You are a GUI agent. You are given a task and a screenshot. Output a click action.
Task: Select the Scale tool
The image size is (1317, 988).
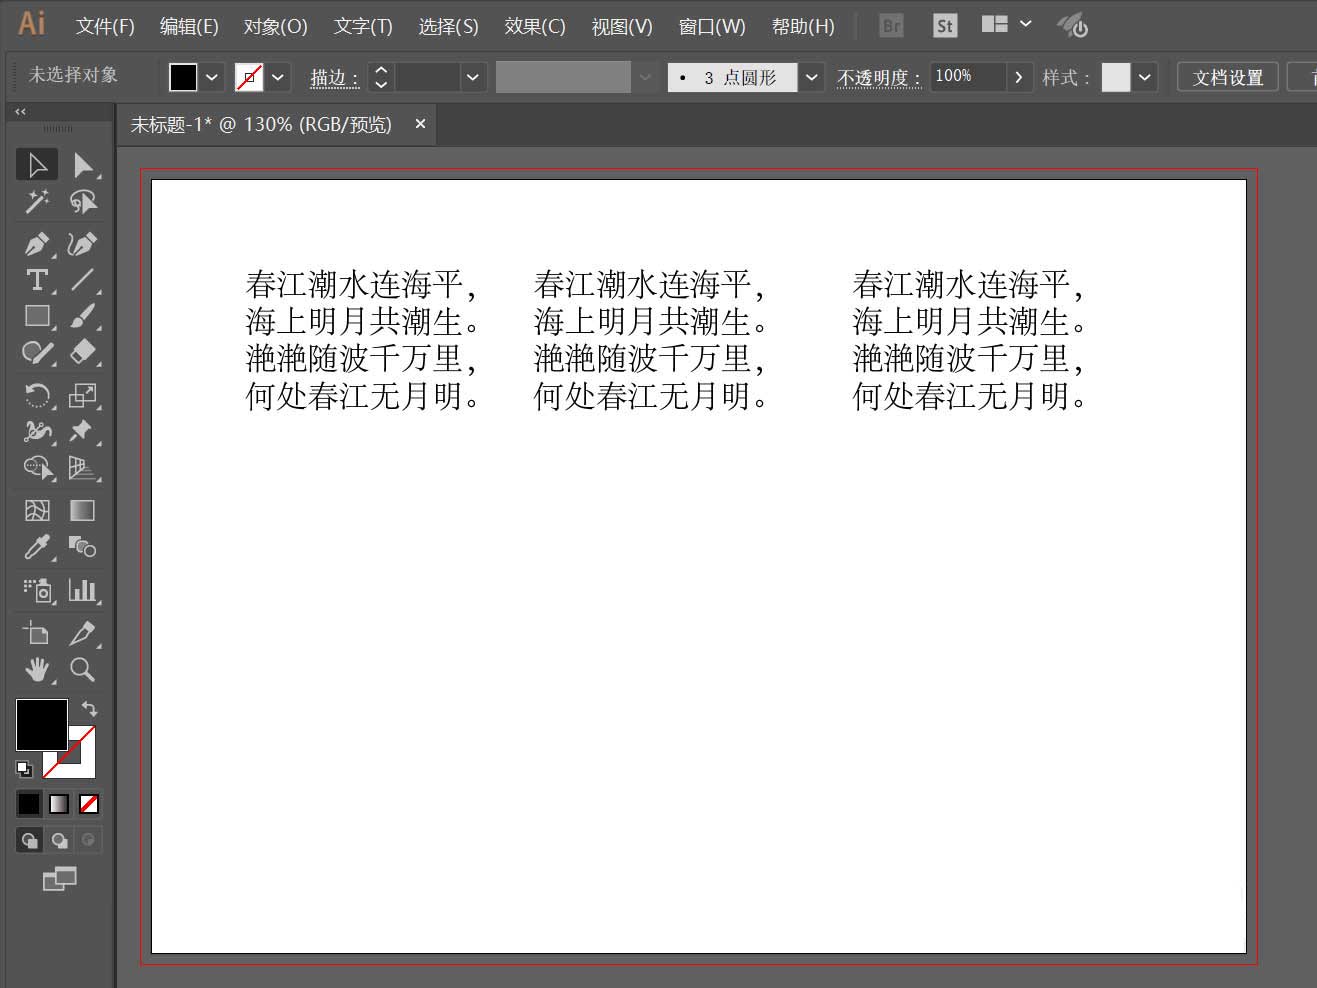tap(83, 395)
